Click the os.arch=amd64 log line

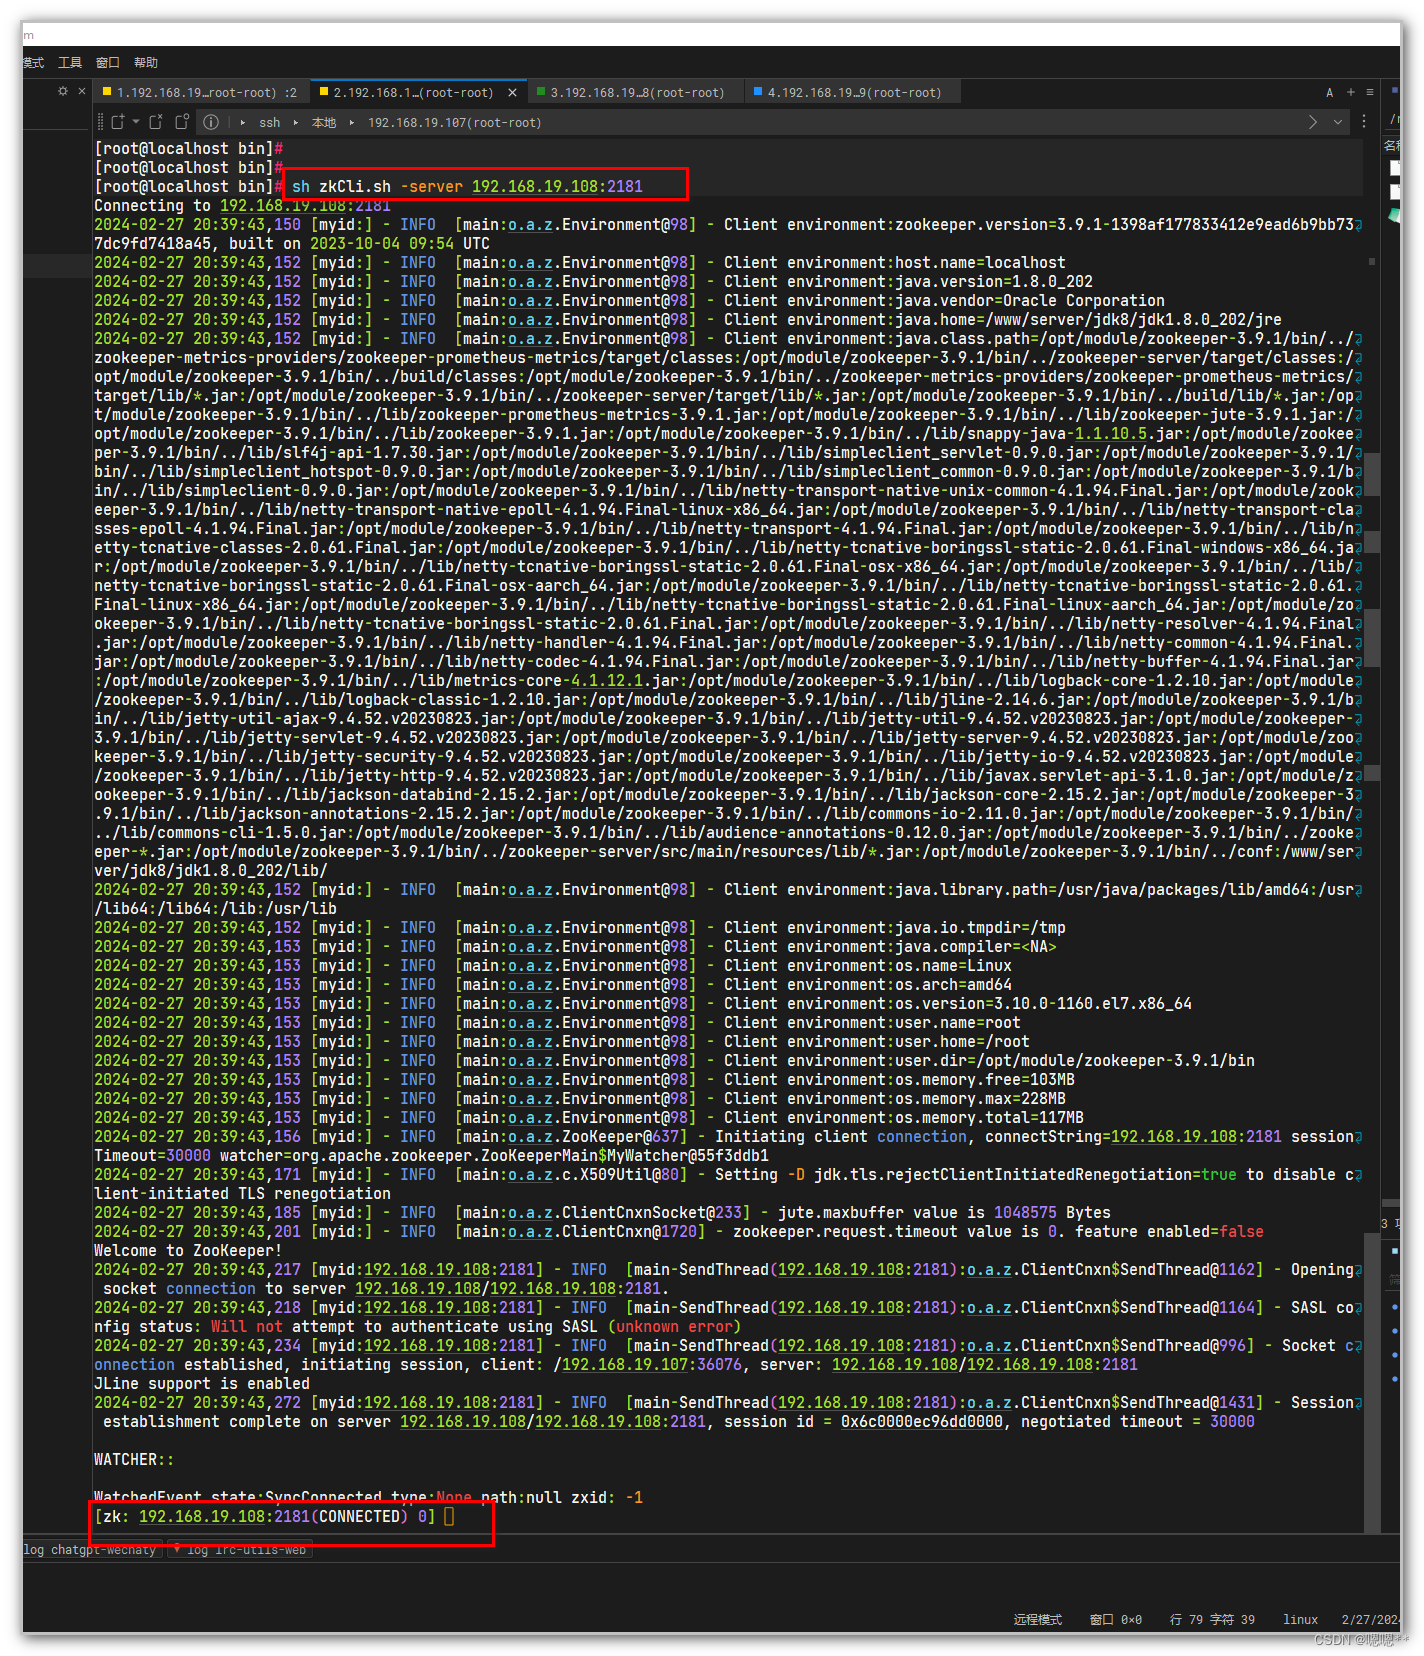point(553,984)
